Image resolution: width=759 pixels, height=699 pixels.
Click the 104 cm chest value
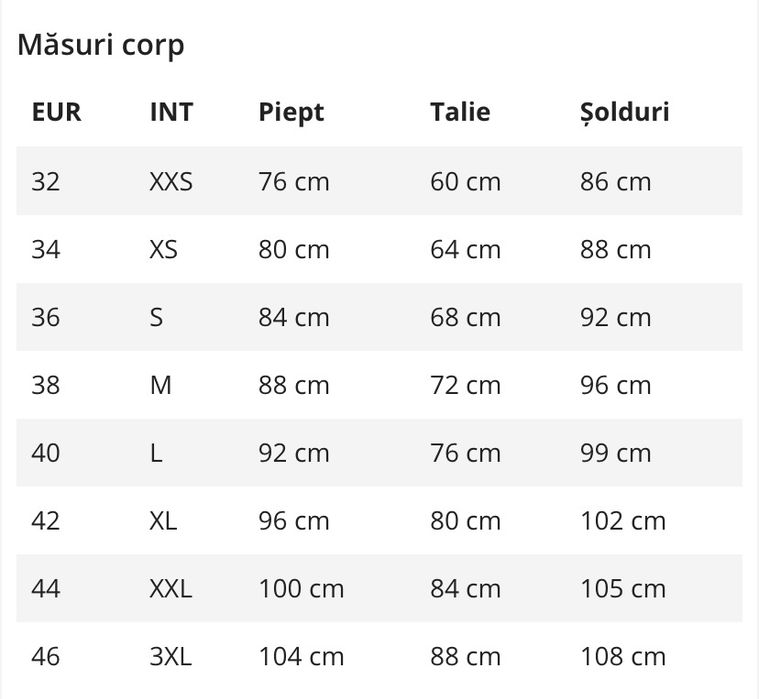(x=301, y=657)
